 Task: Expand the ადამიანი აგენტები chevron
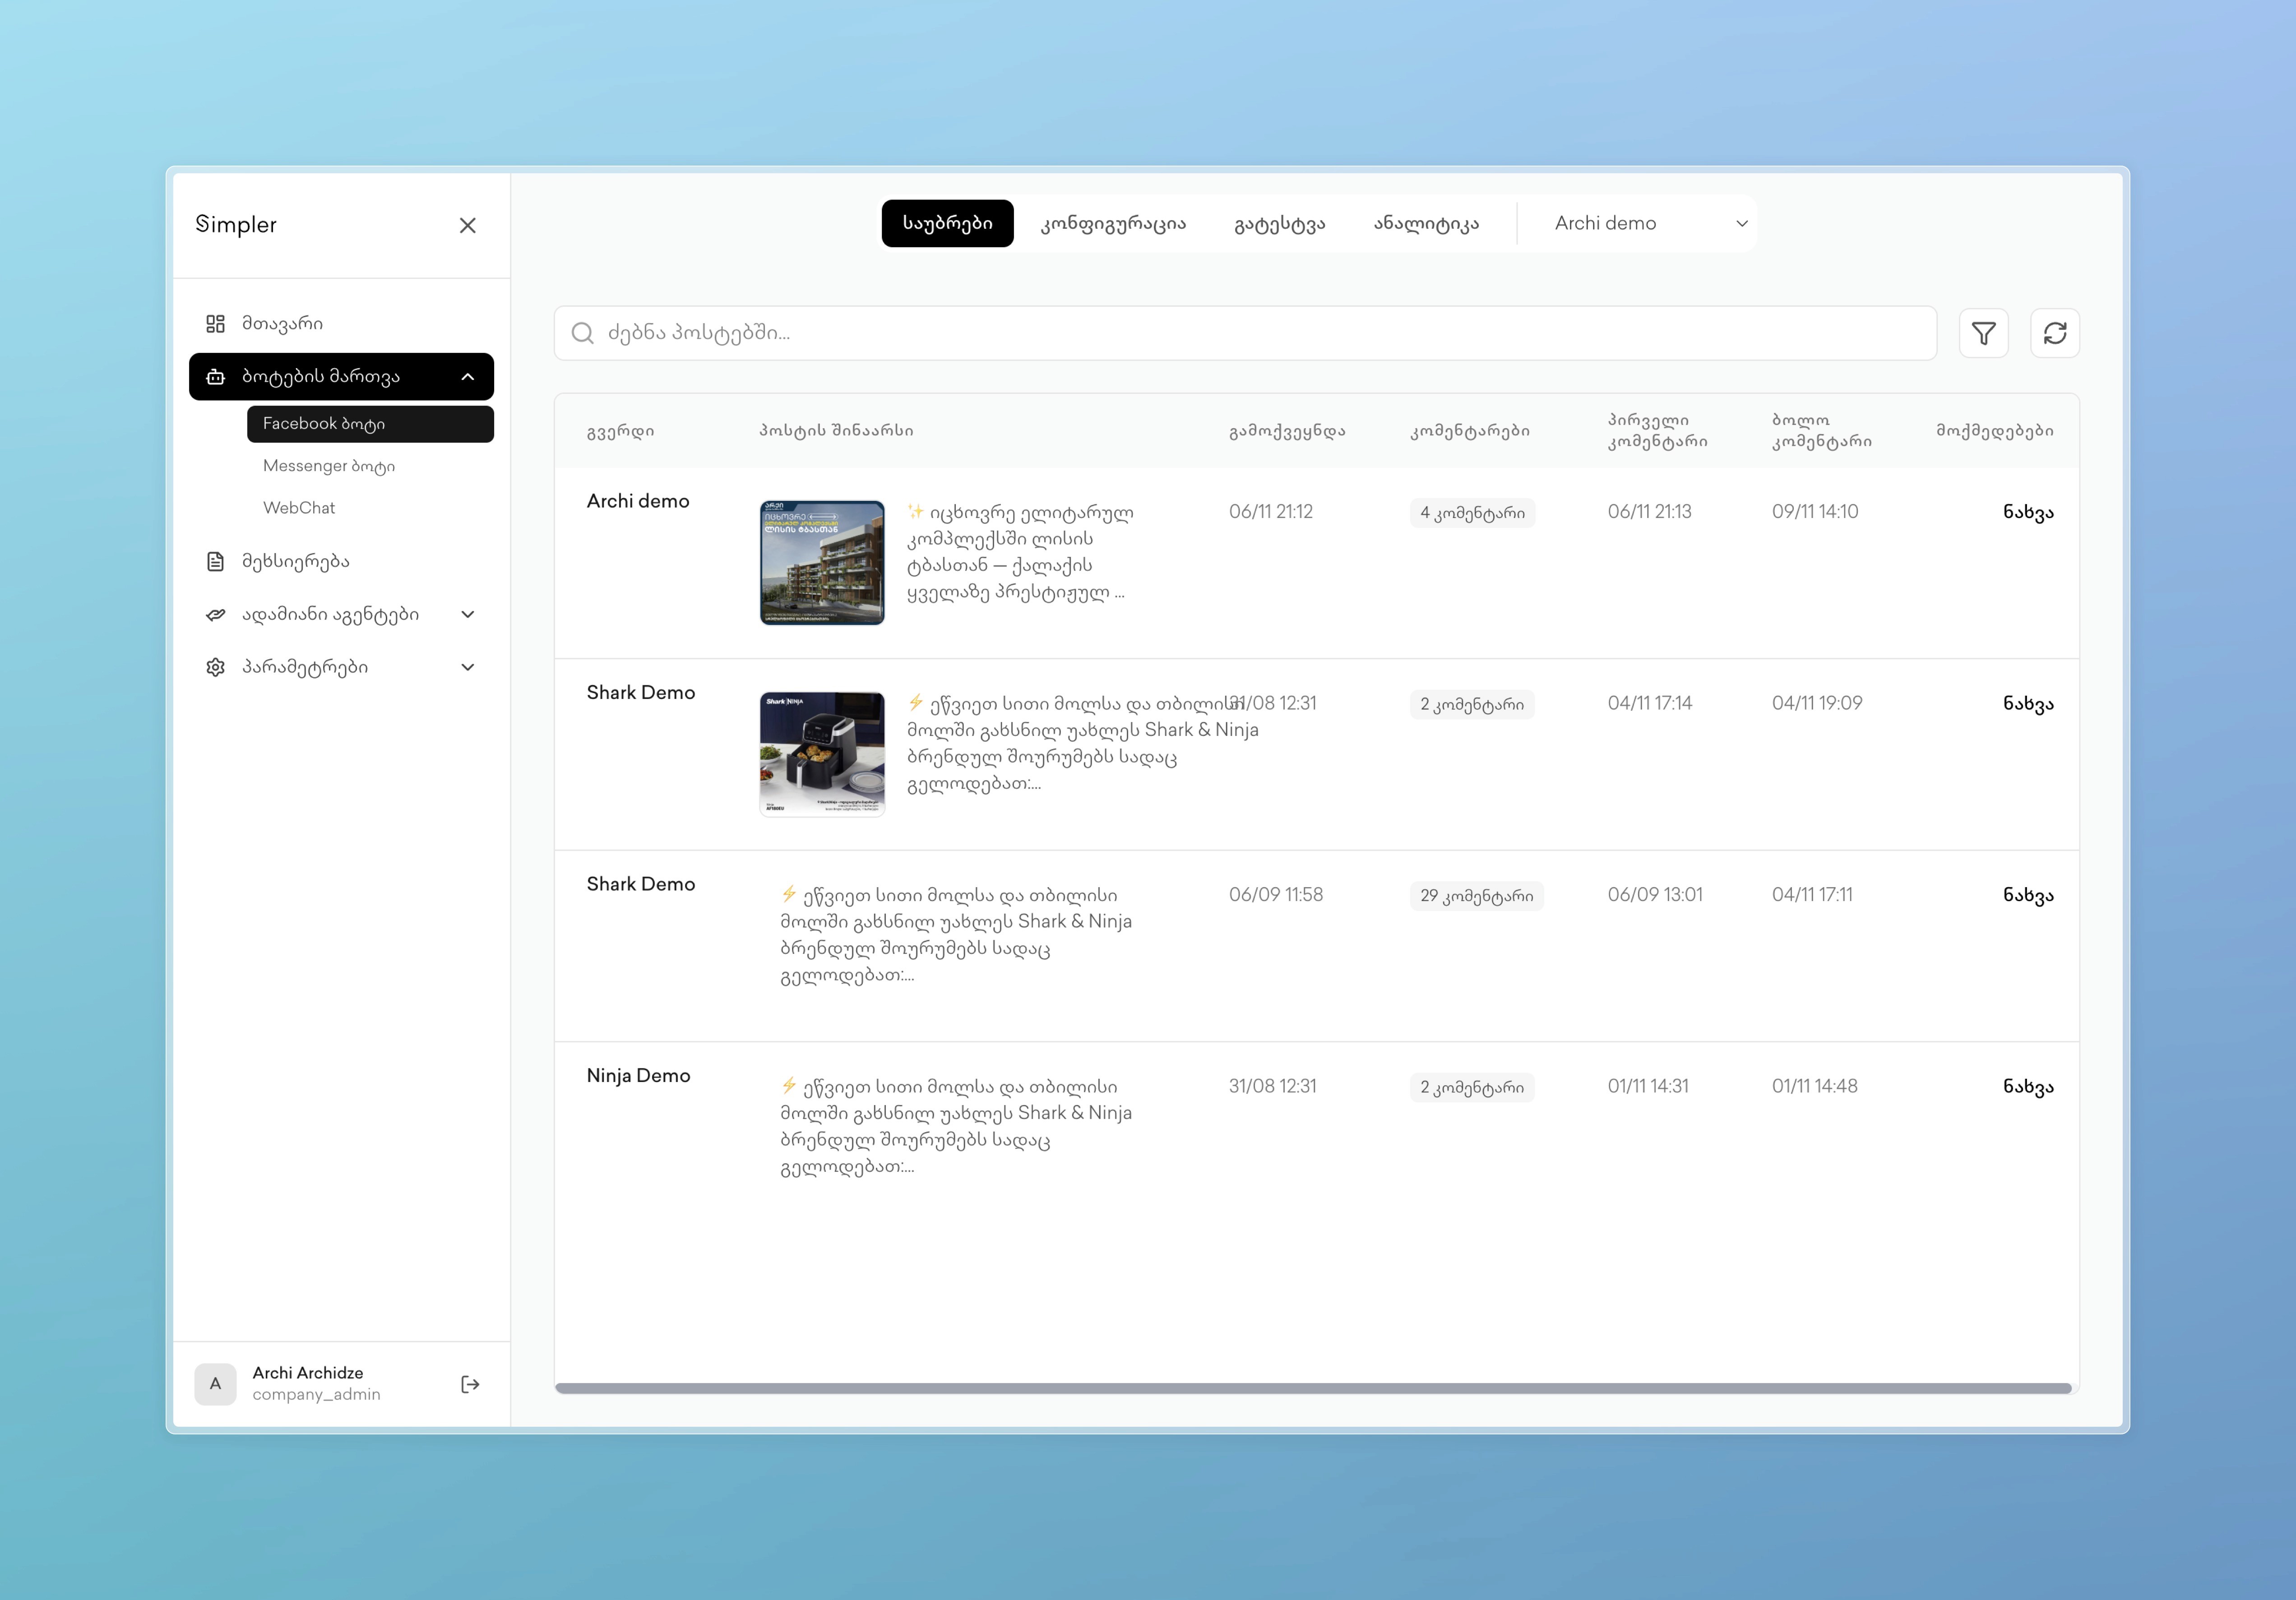coord(467,614)
